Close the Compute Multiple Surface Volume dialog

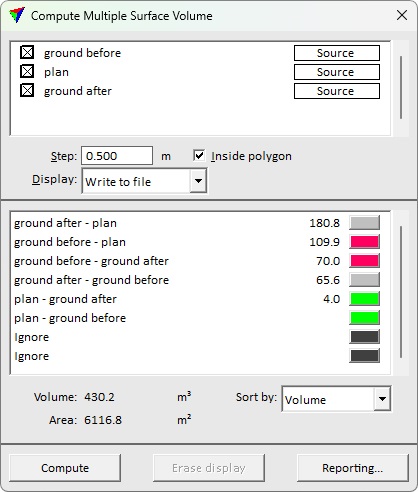coord(402,15)
